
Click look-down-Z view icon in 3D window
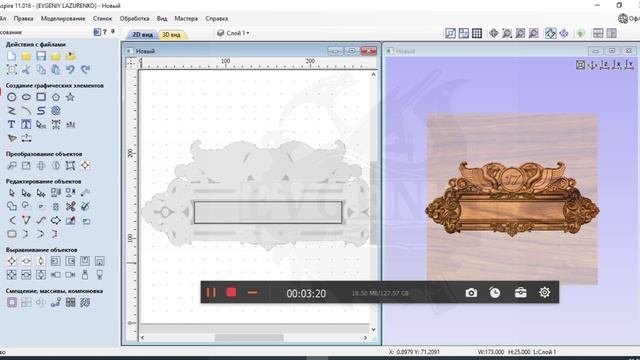coord(605,64)
